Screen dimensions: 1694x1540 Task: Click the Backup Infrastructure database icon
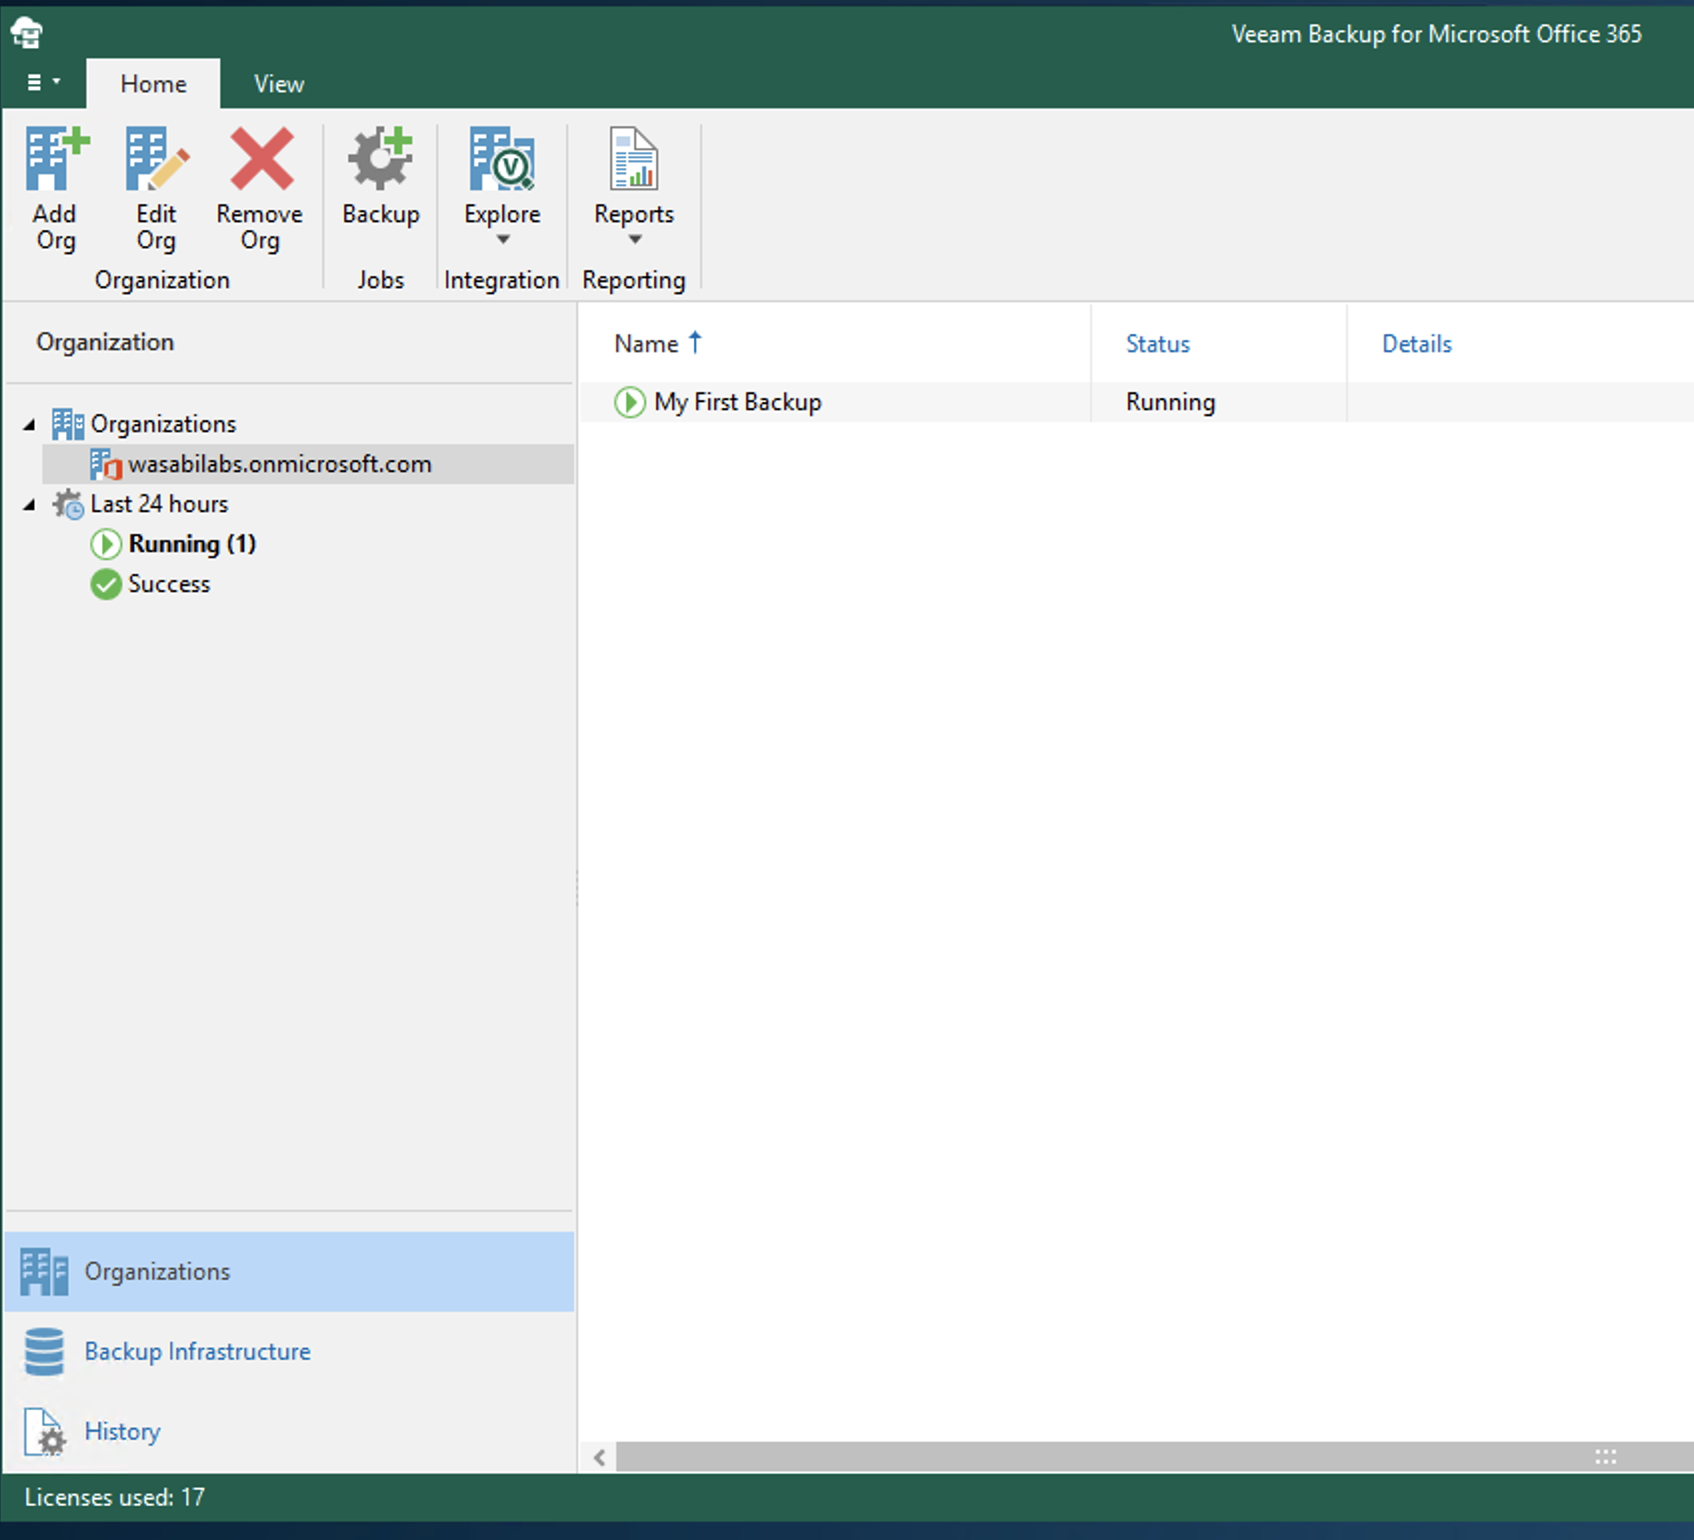coord(44,1352)
